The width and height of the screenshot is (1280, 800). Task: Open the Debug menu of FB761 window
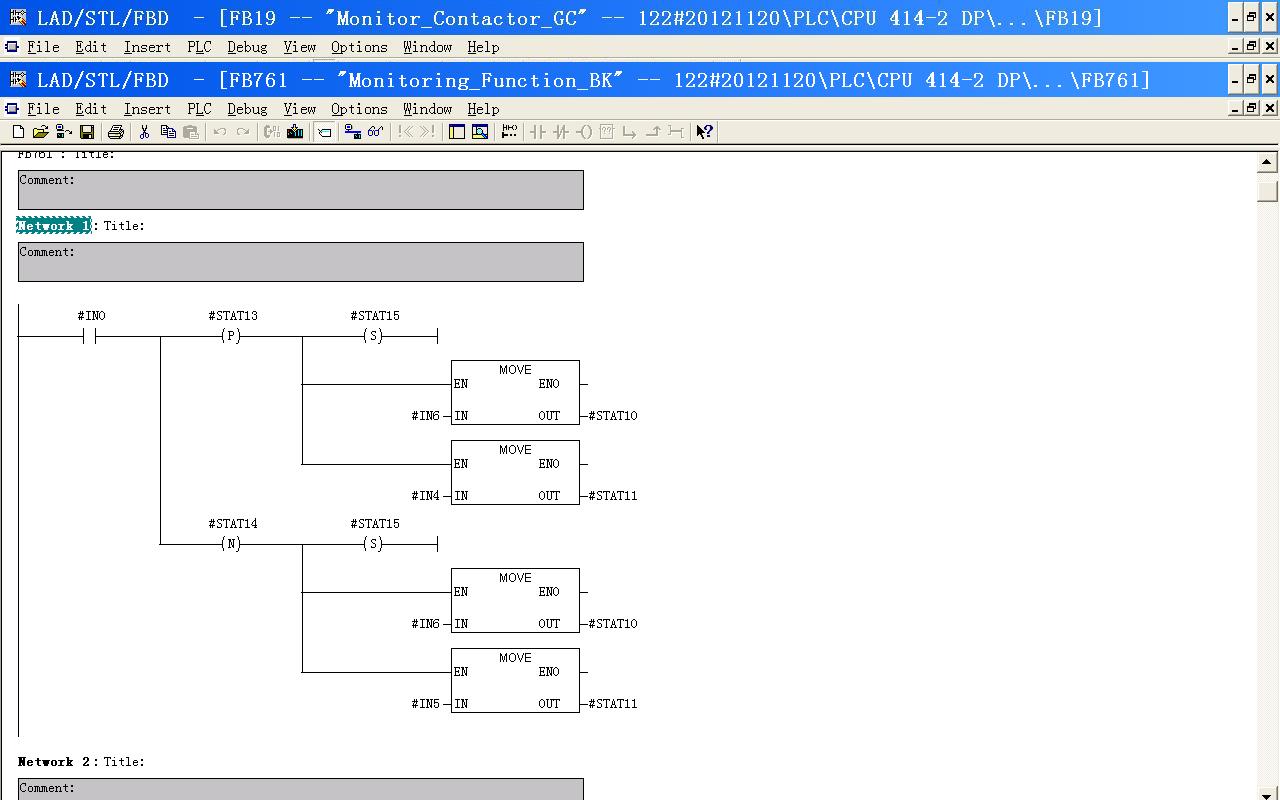tap(247, 109)
